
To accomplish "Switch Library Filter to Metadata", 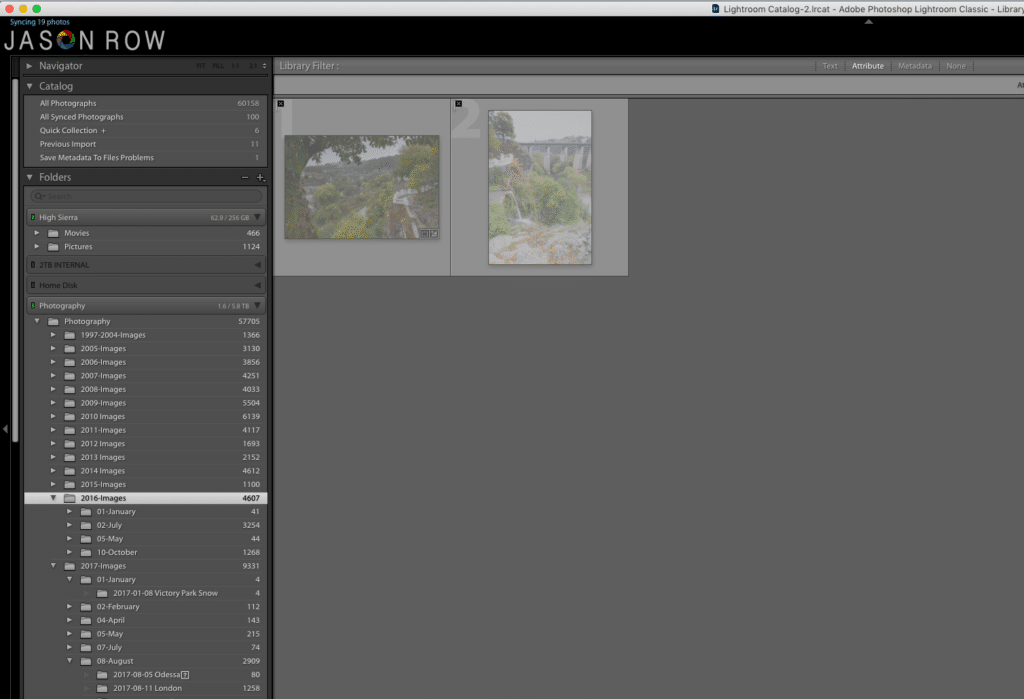I will coord(915,66).
